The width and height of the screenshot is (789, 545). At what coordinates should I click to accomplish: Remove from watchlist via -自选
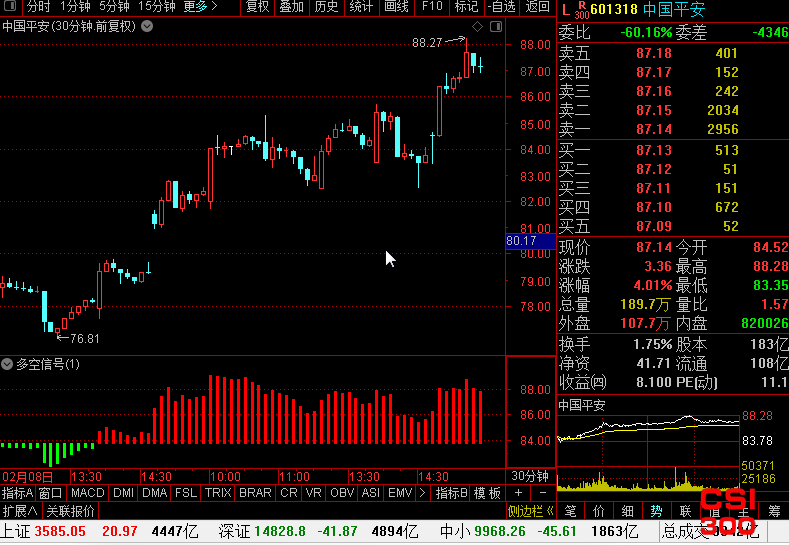point(502,7)
